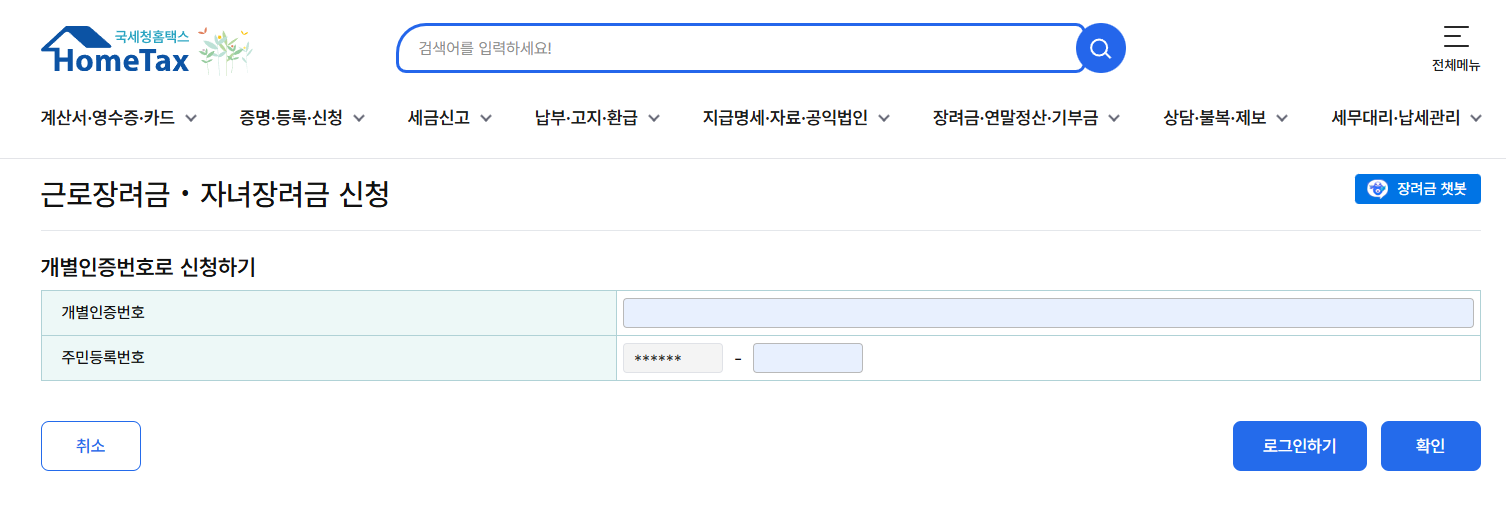Expand chevron next to 세무대리·납세관리
The height and width of the screenshot is (526, 1506).
click(x=1476, y=118)
